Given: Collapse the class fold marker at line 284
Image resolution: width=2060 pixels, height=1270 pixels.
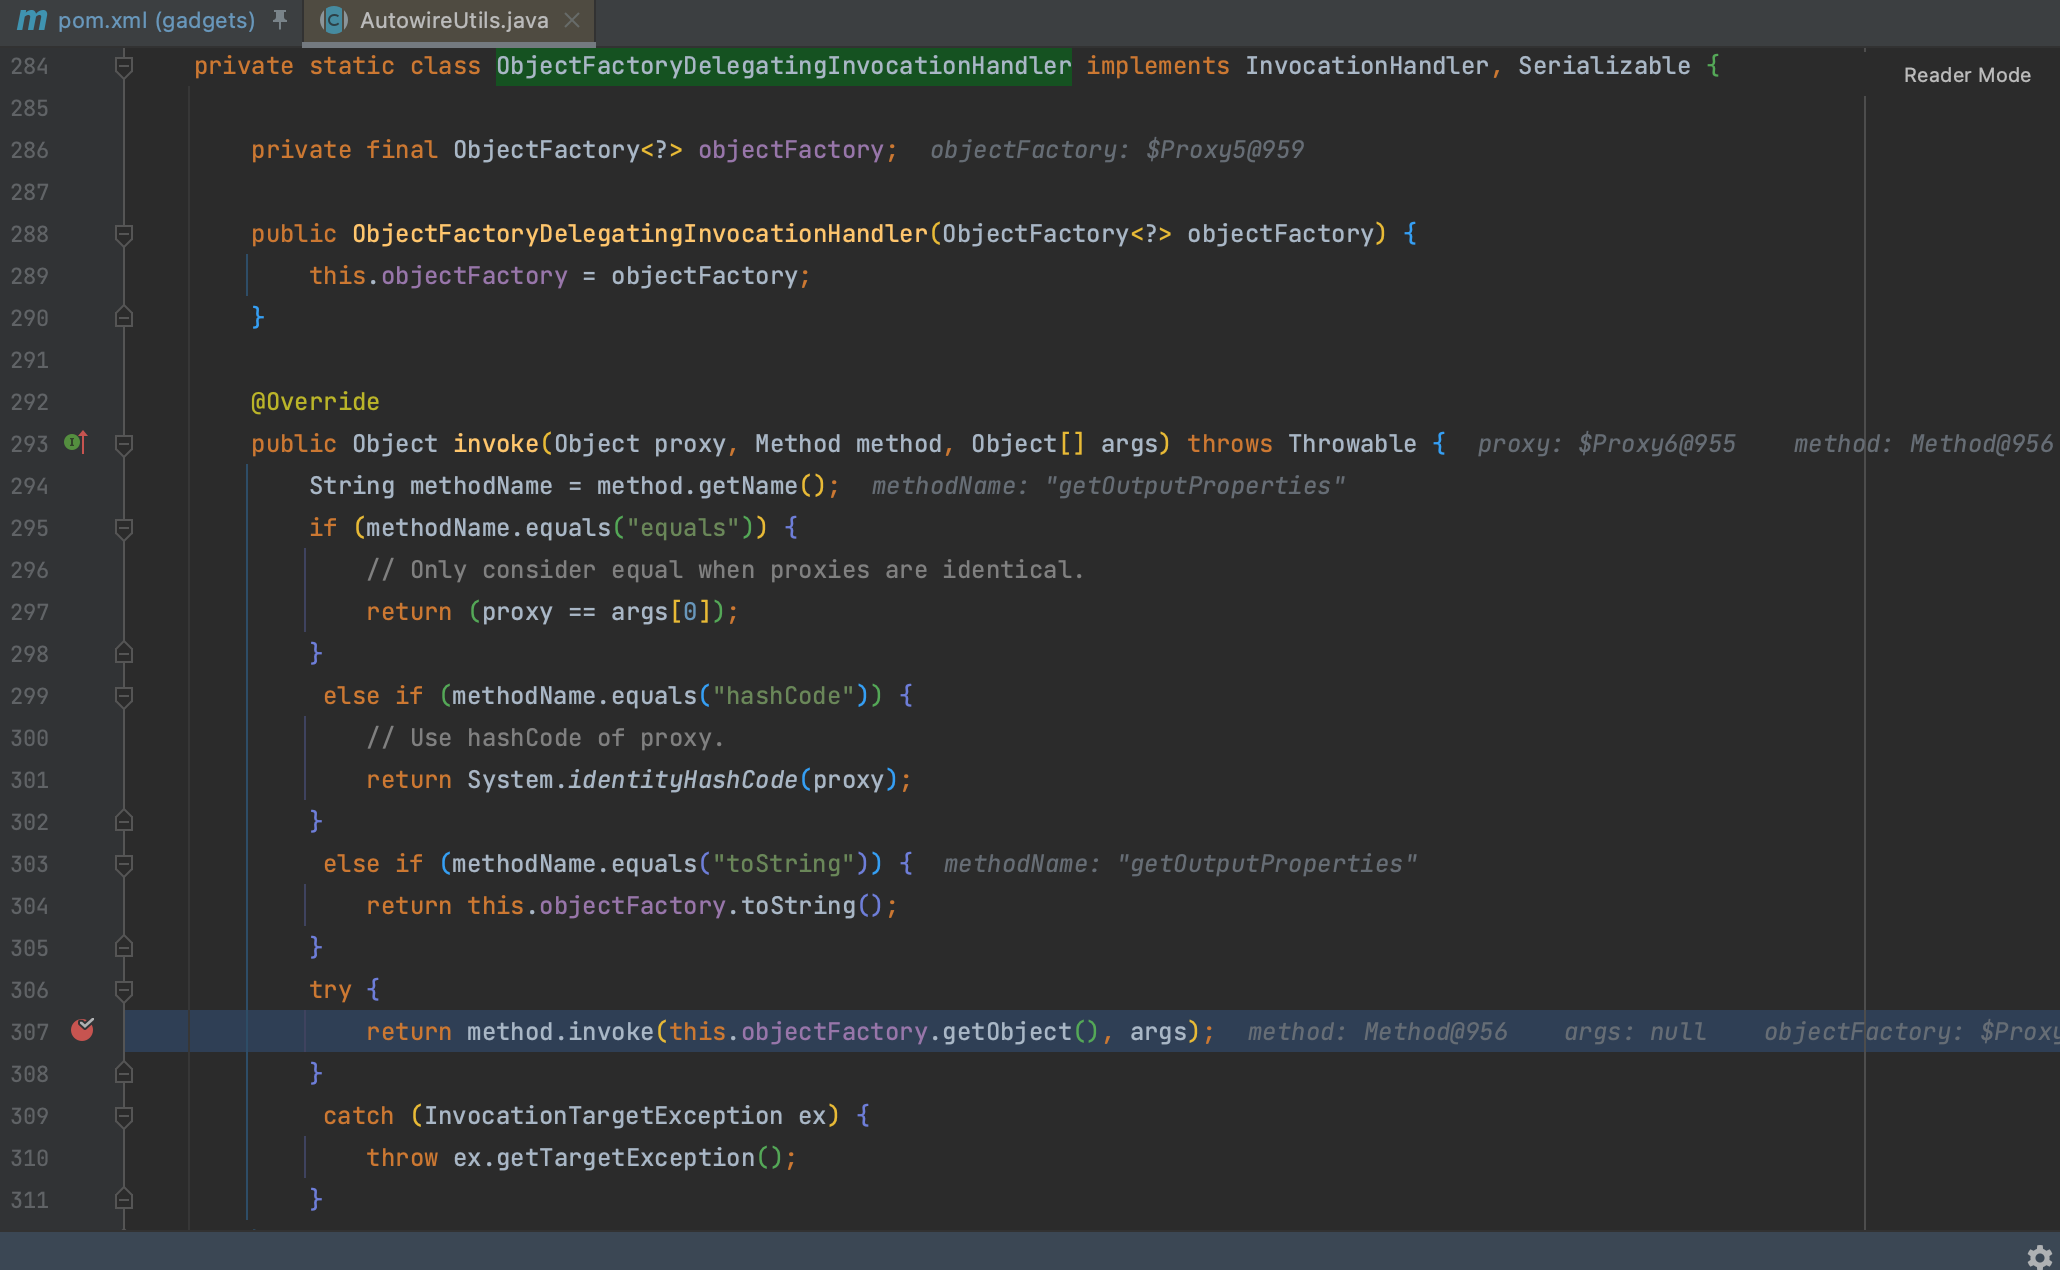Looking at the screenshot, I should click(x=124, y=67).
